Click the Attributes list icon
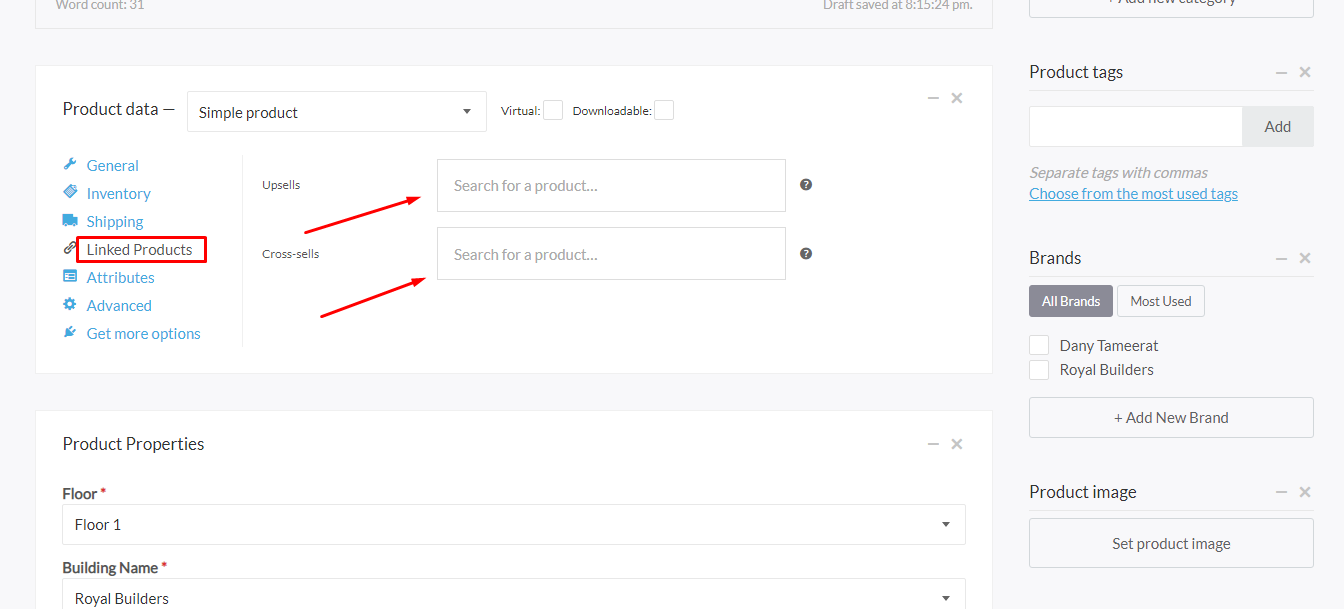 pyautogui.click(x=70, y=277)
